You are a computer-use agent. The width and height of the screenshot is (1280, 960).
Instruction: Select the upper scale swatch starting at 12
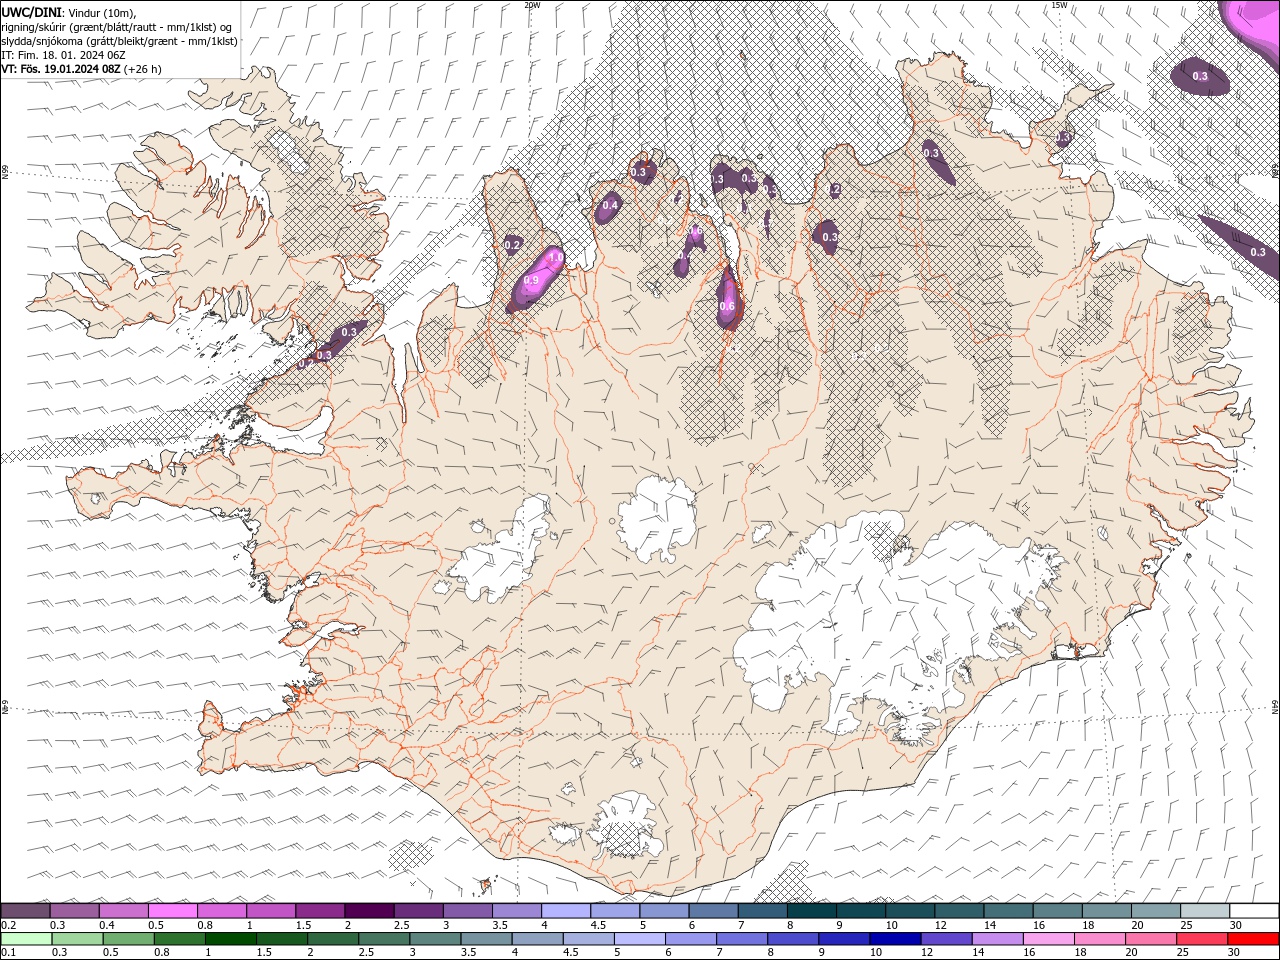pos(957,911)
